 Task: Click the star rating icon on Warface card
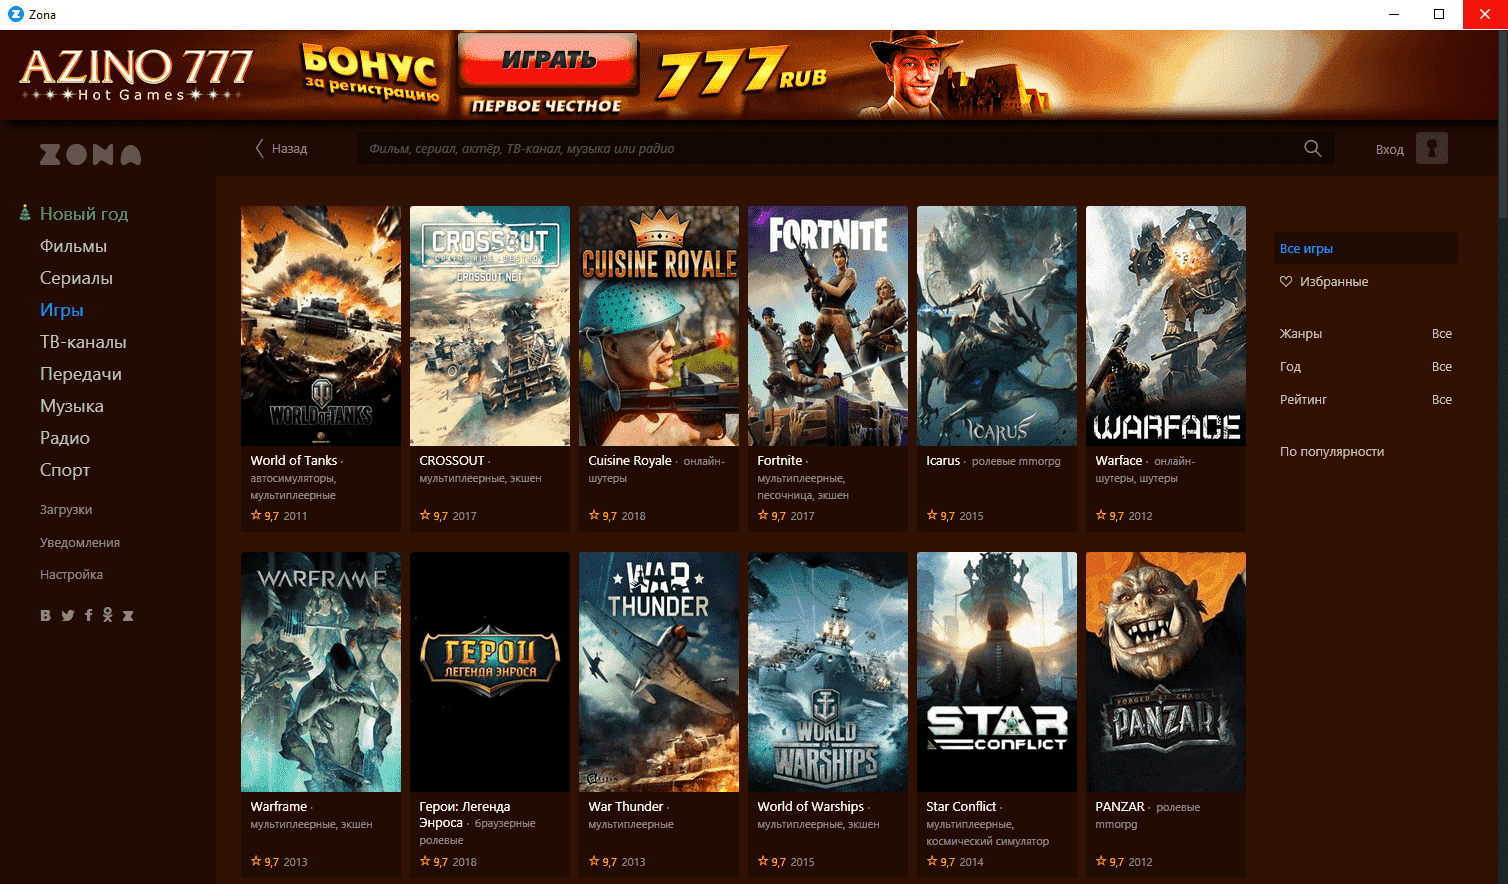(x=1101, y=515)
